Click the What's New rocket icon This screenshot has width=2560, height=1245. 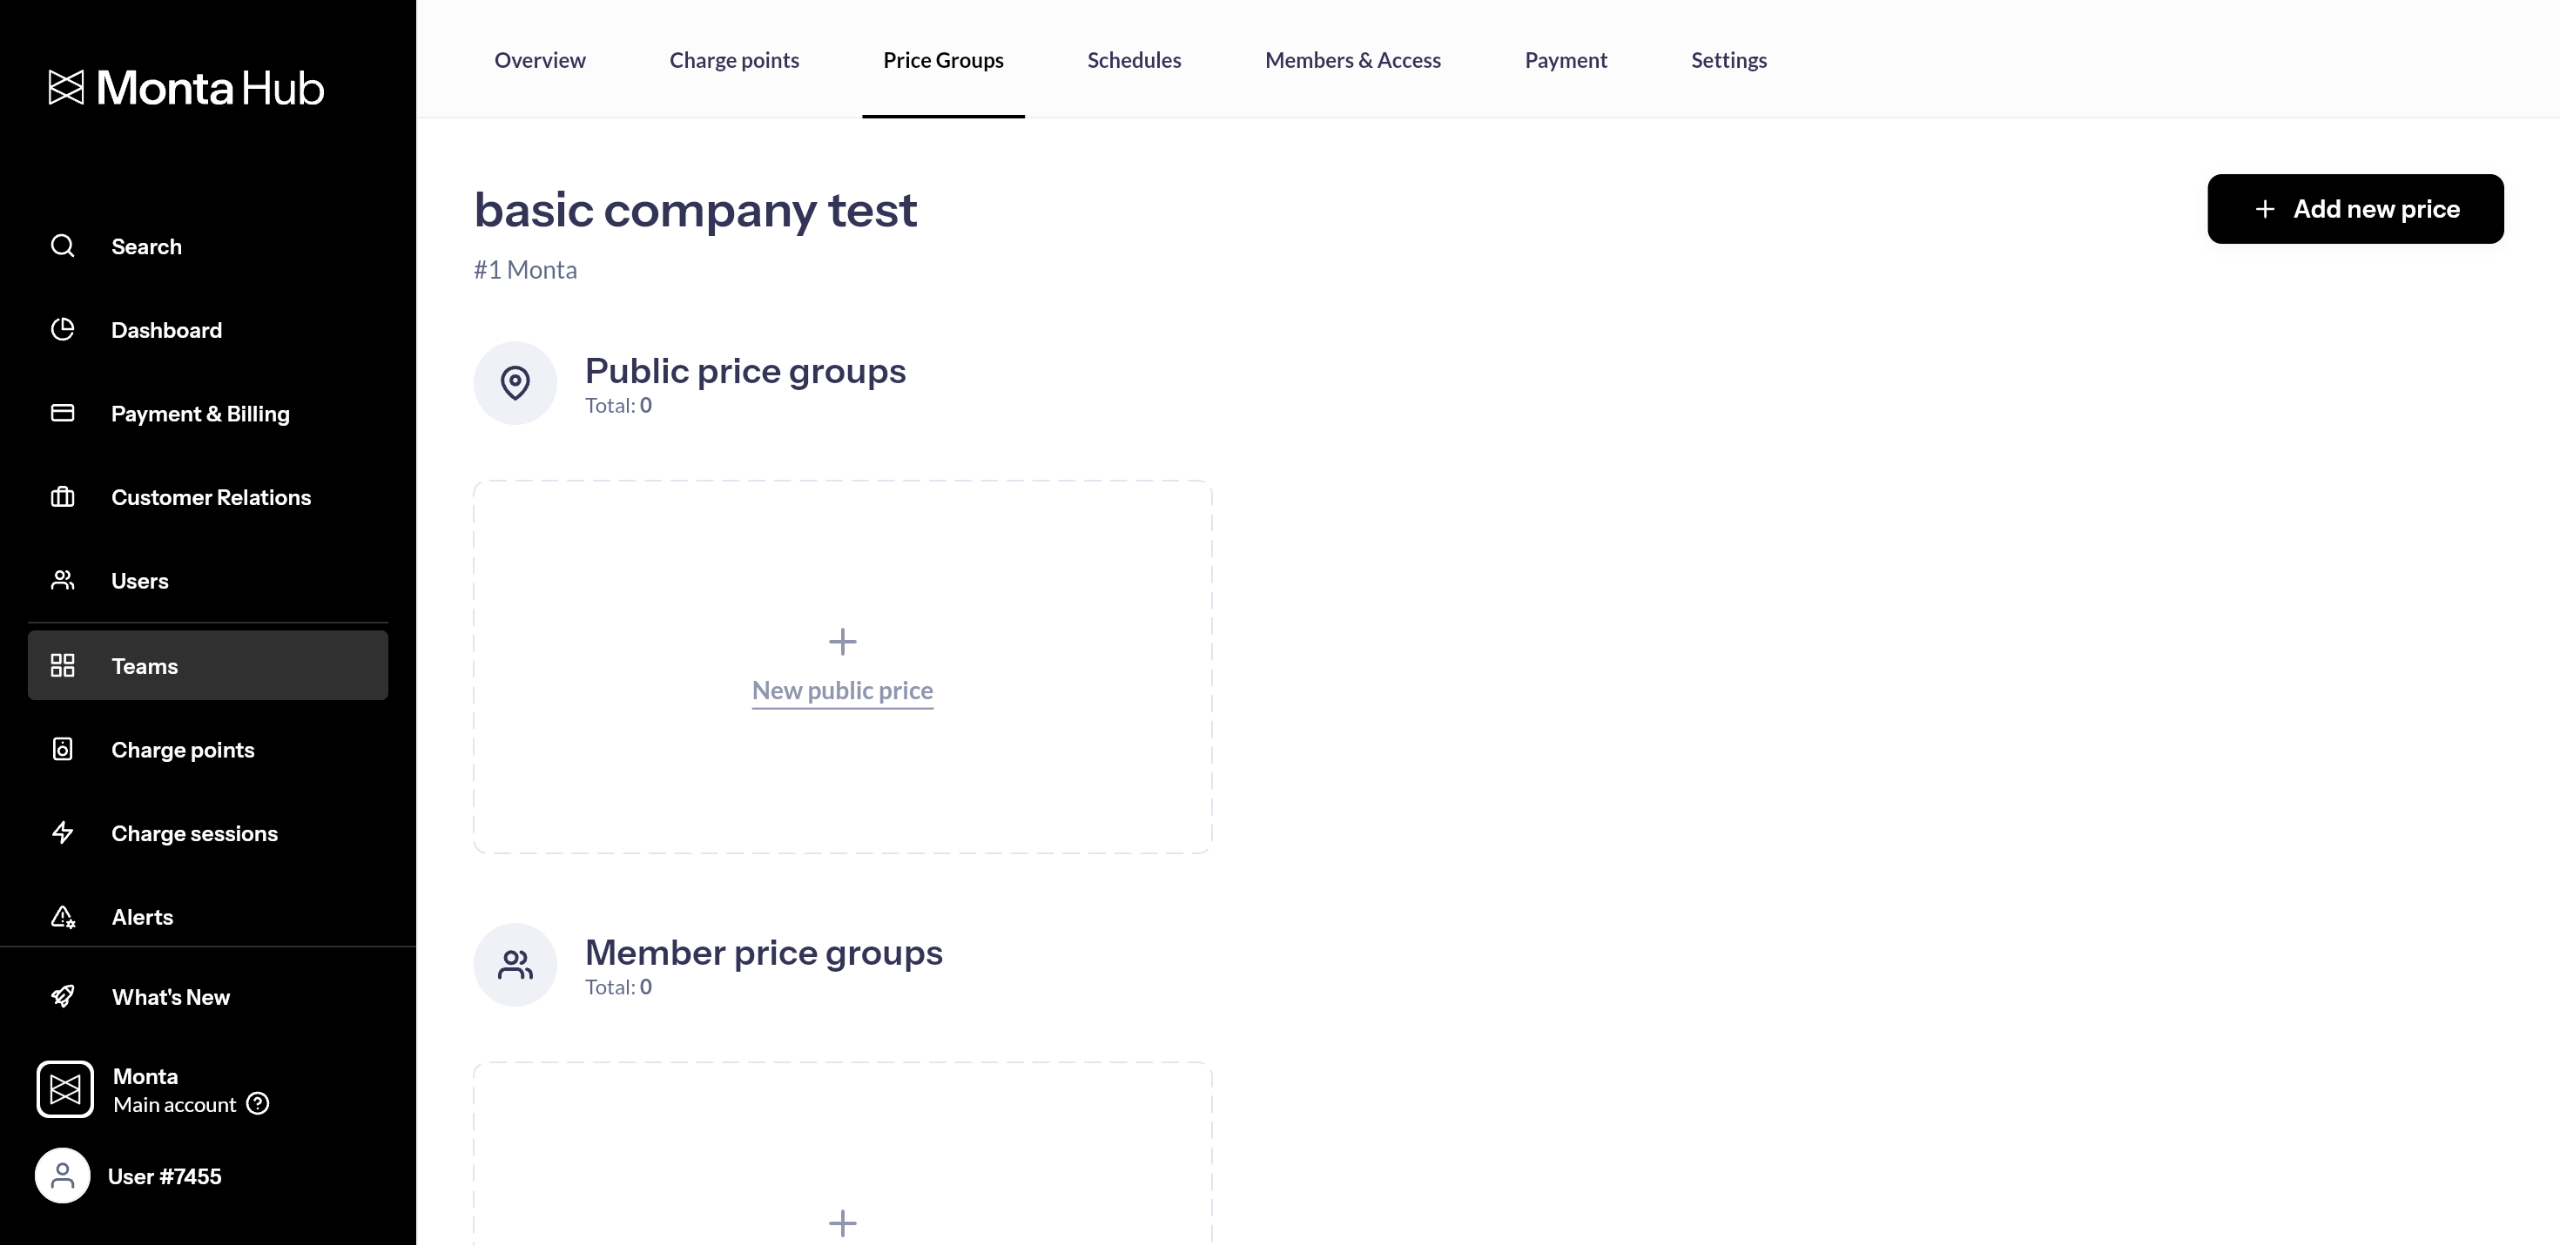(x=62, y=996)
